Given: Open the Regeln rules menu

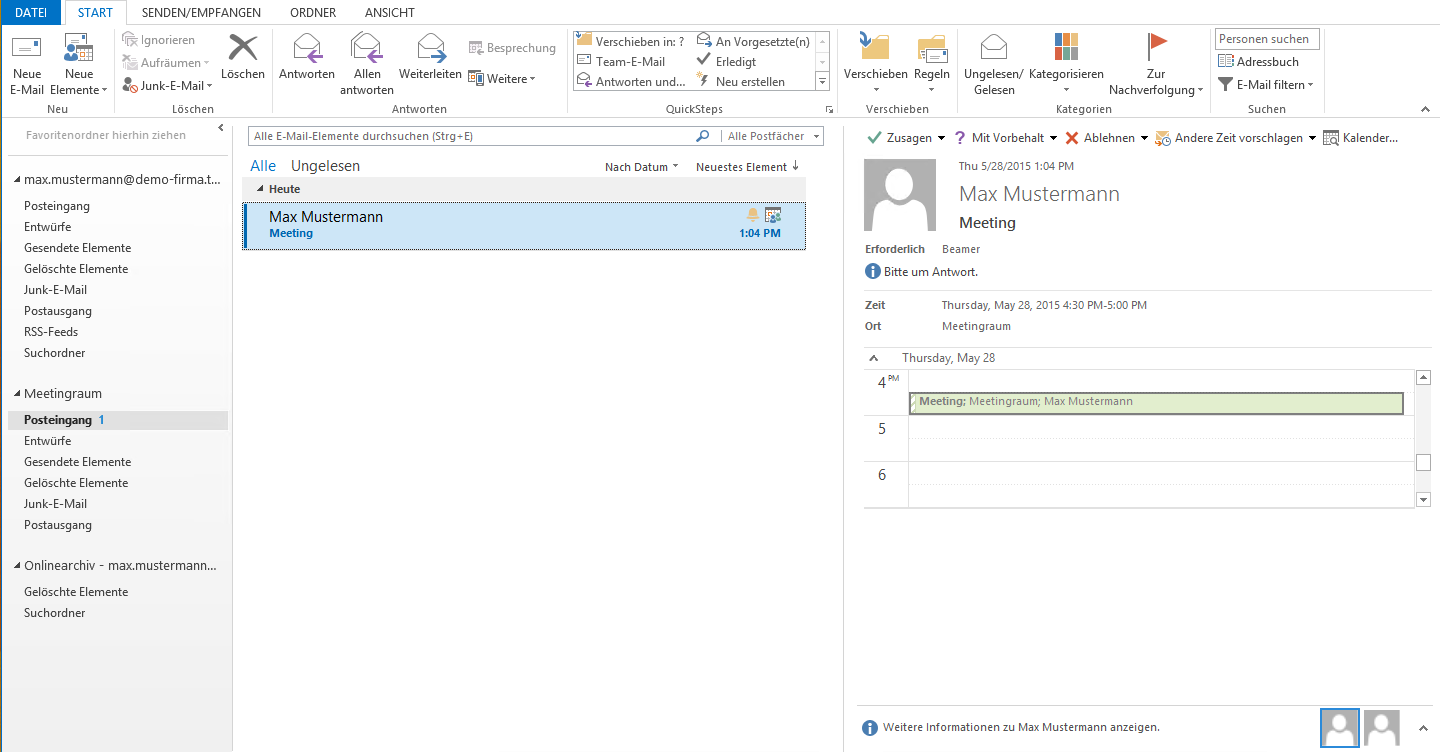Looking at the screenshot, I should 932,65.
